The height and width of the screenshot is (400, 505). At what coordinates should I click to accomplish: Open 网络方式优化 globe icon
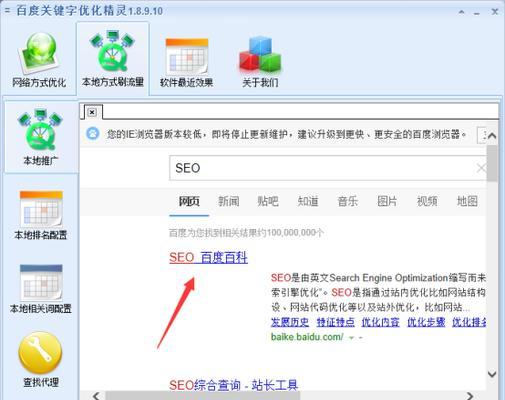point(39,53)
